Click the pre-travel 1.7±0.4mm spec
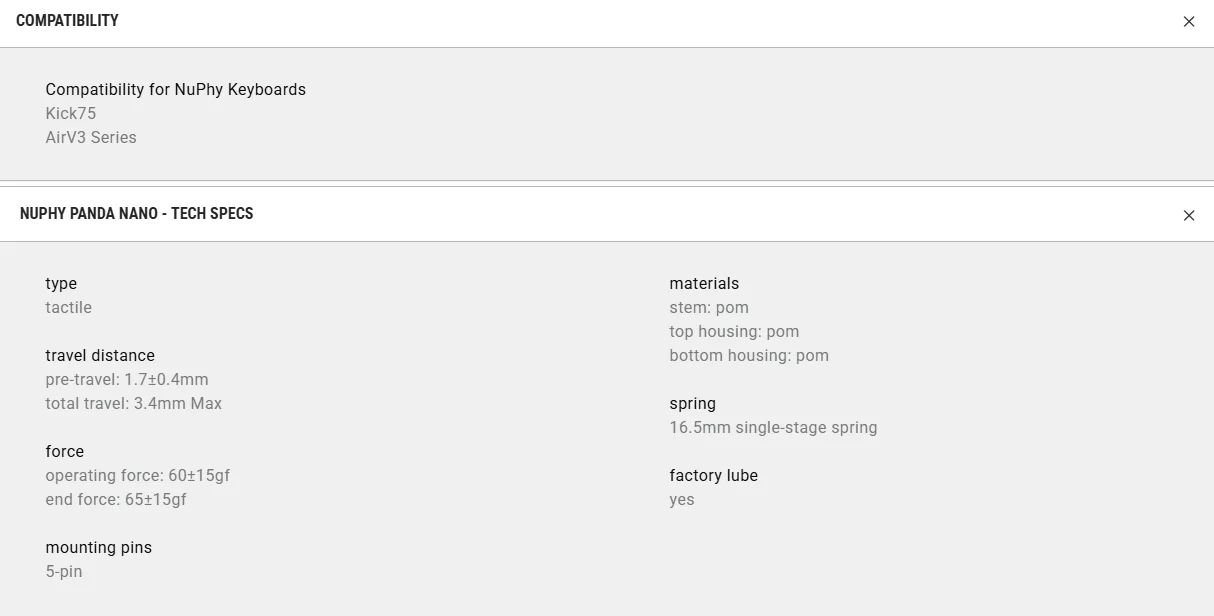1214x616 pixels. pos(127,379)
